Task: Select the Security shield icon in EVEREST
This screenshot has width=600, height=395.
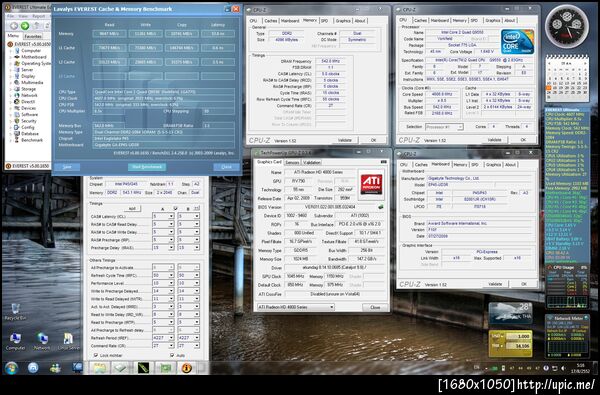Action: pos(17,121)
